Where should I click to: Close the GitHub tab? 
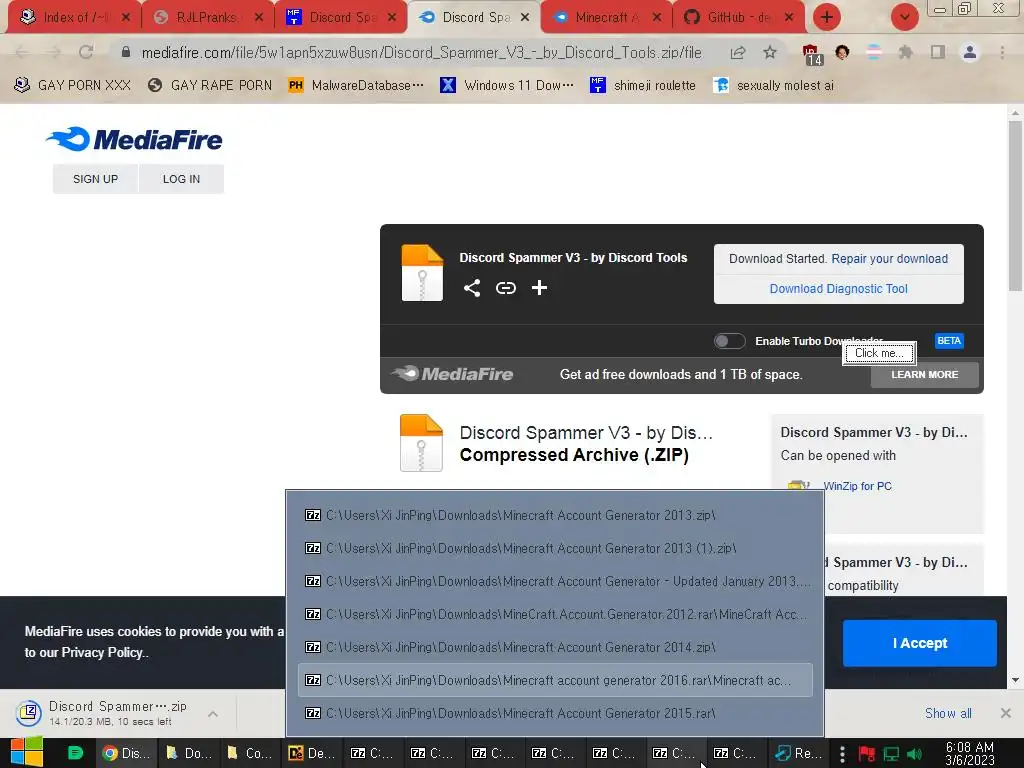click(789, 17)
